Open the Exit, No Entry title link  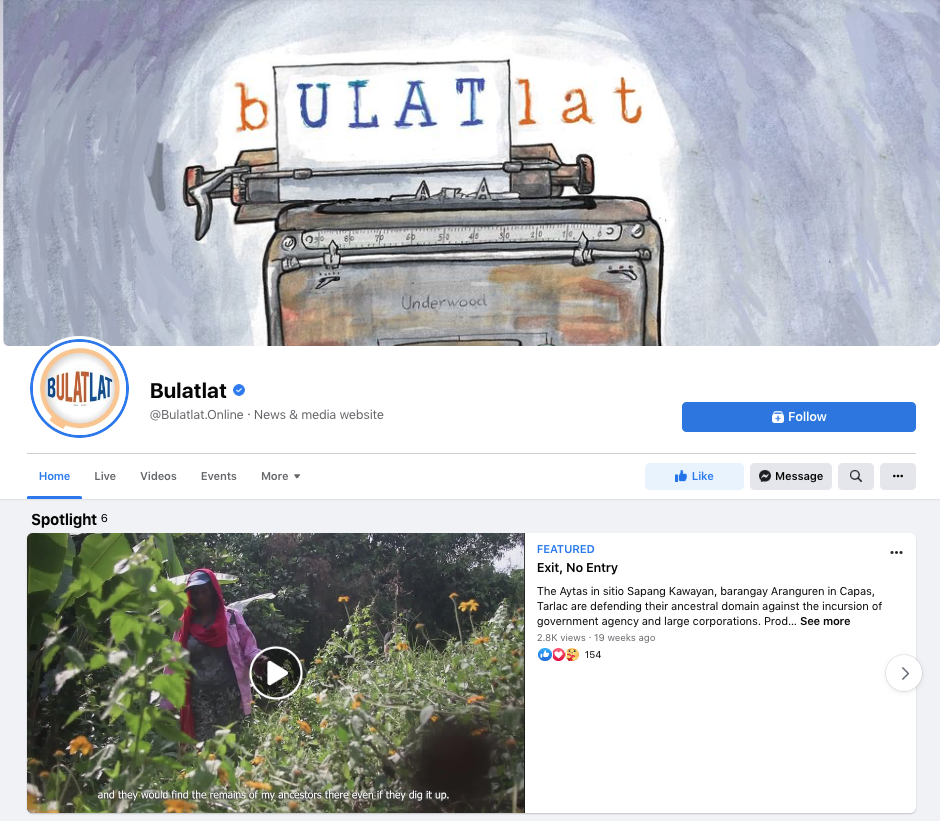(x=577, y=567)
